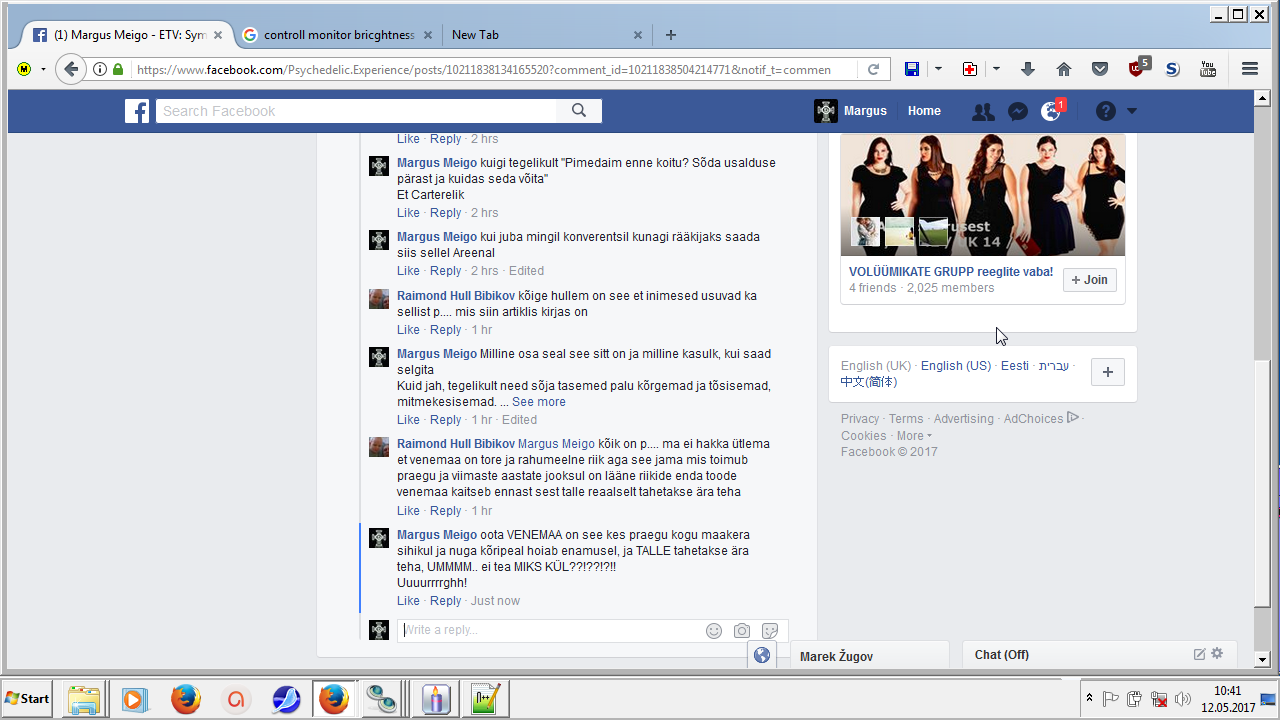1280x720 pixels.
Task: Open the Downloads arrow in the browser toolbar
Action: tap(1027, 69)
